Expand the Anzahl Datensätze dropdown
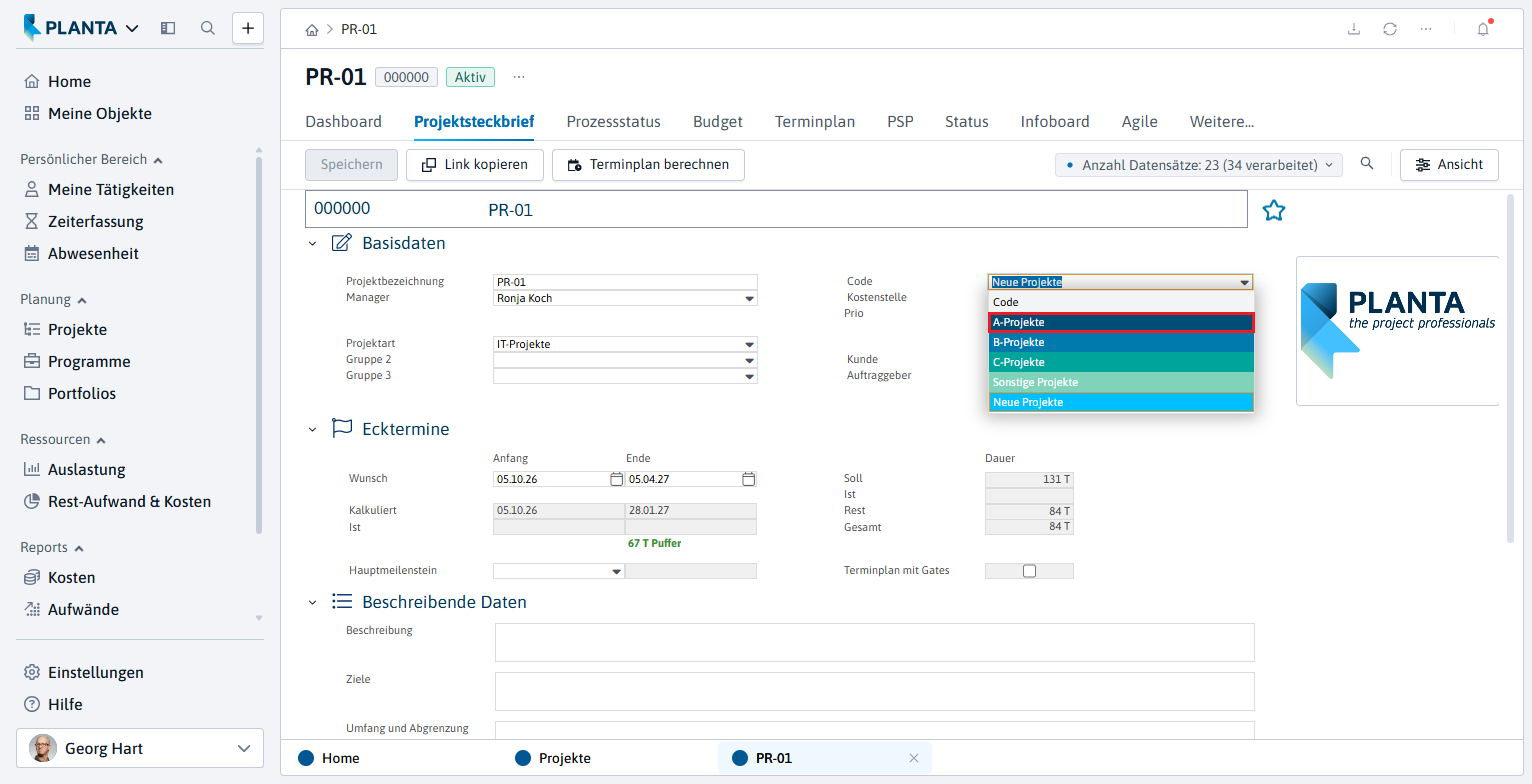The width and height of the screenshot is (1532, 784). click(x=1199, y=165)
